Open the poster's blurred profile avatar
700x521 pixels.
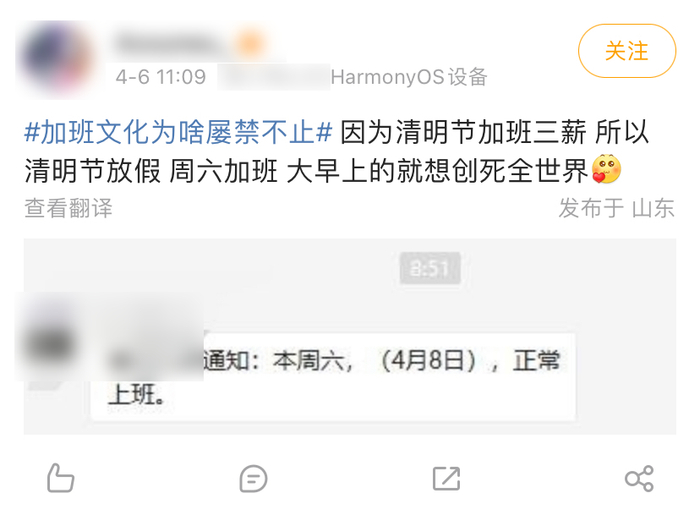tap(57, 58)
